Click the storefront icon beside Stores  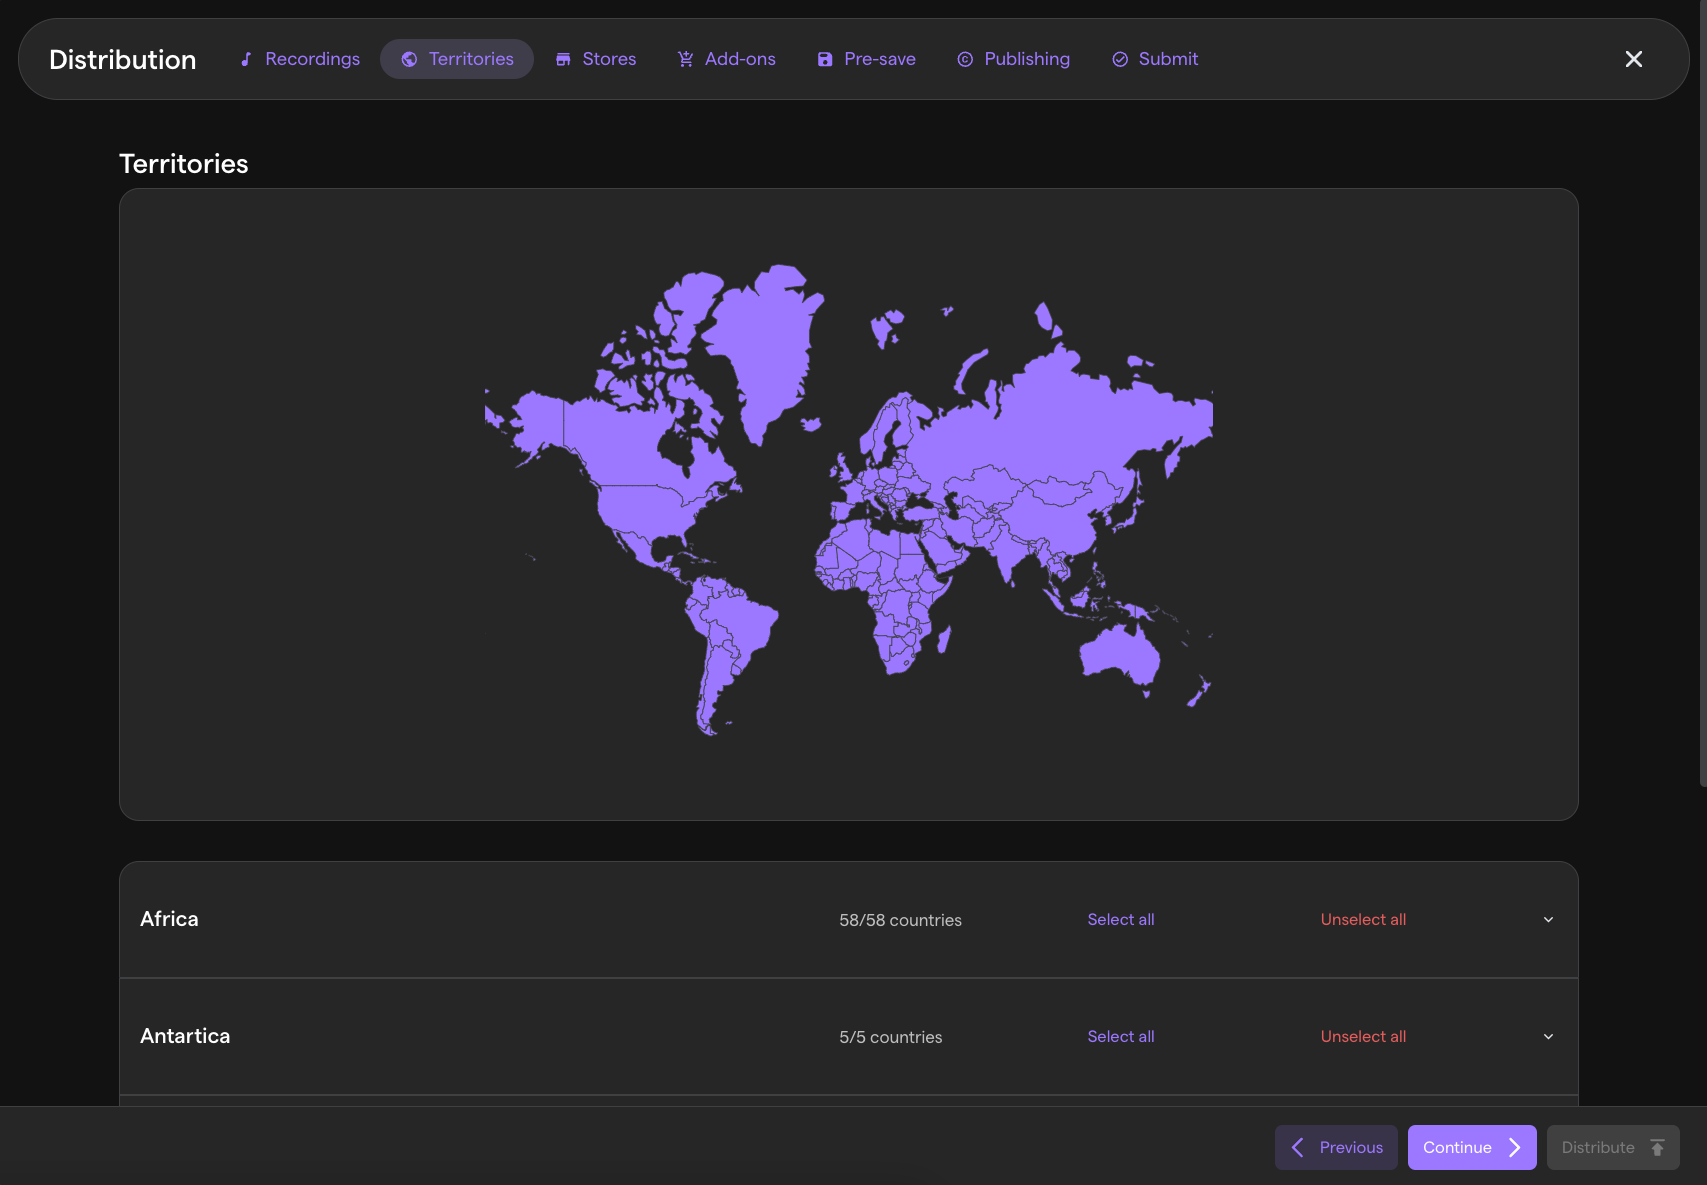point(563,59)
